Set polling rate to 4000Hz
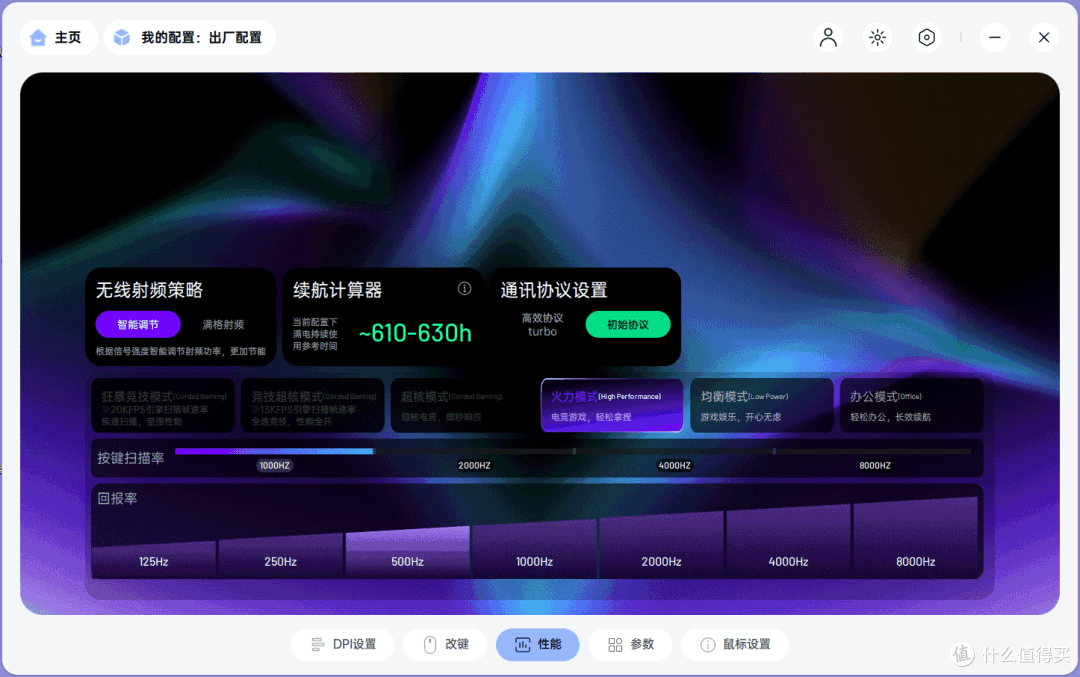Screen dimensions: 1080x677 [788, 541]
